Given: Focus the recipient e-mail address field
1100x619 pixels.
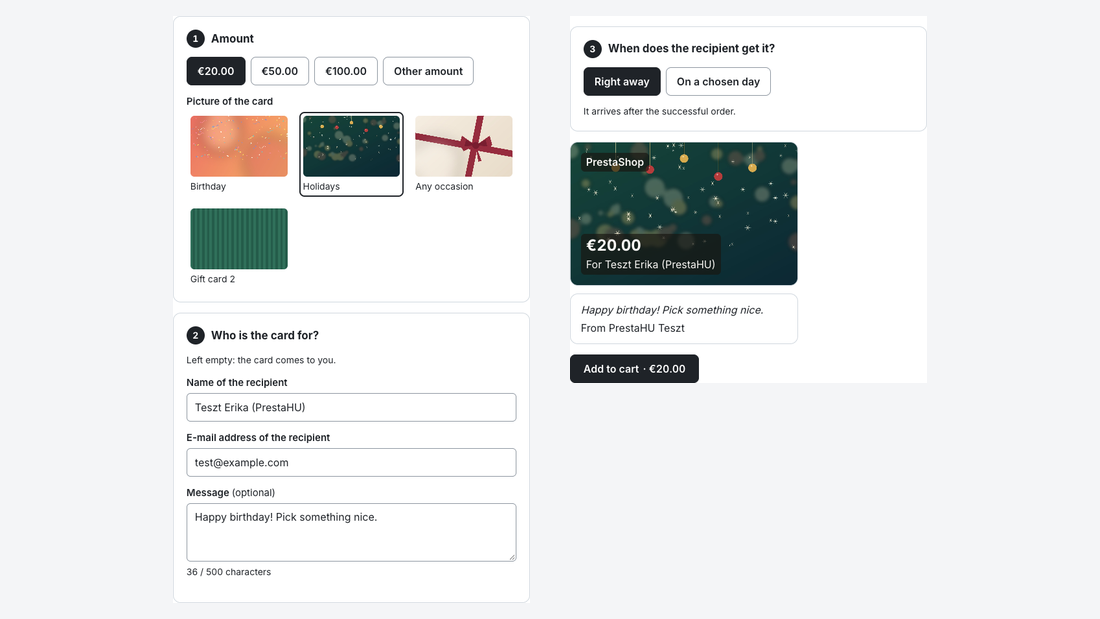Looking at the screenshot, I should pyautogui.click(x=351, y=462).
